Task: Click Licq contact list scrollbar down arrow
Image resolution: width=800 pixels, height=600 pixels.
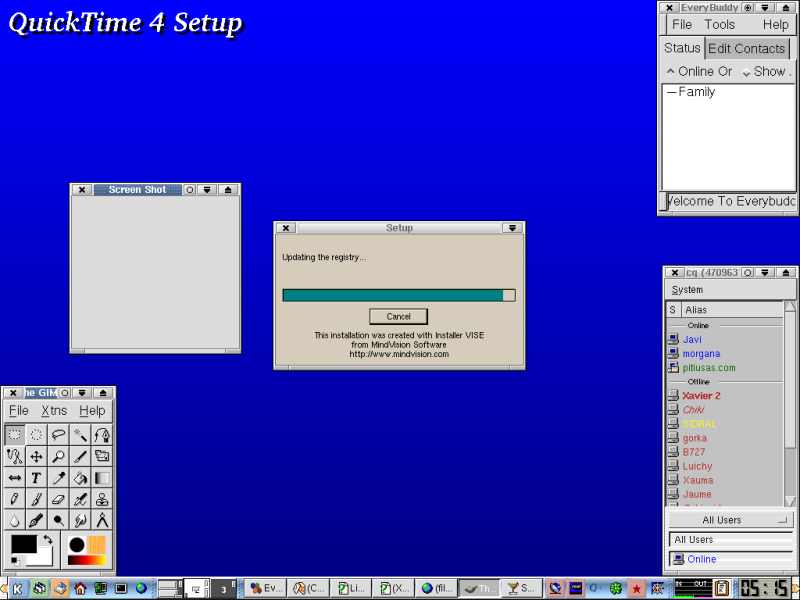Action: 790,501
